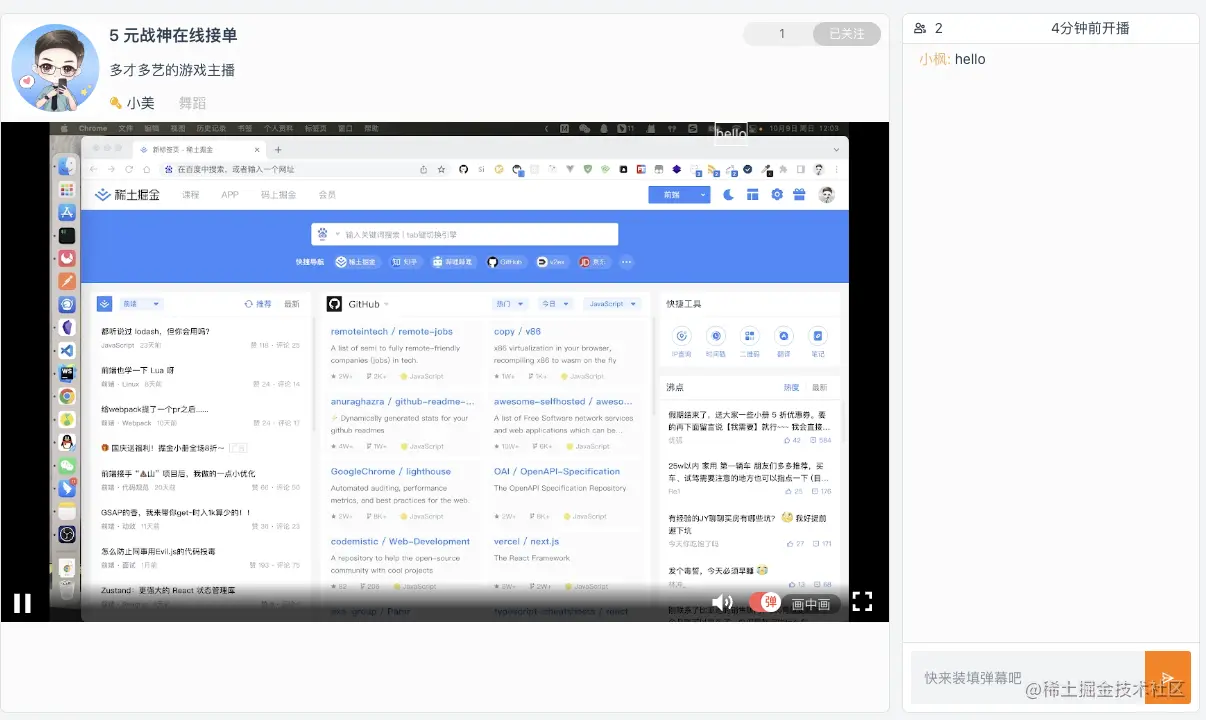Show more quick links via the ellipsis
Screen dimensions: 1206x720
tap(627, 262)
